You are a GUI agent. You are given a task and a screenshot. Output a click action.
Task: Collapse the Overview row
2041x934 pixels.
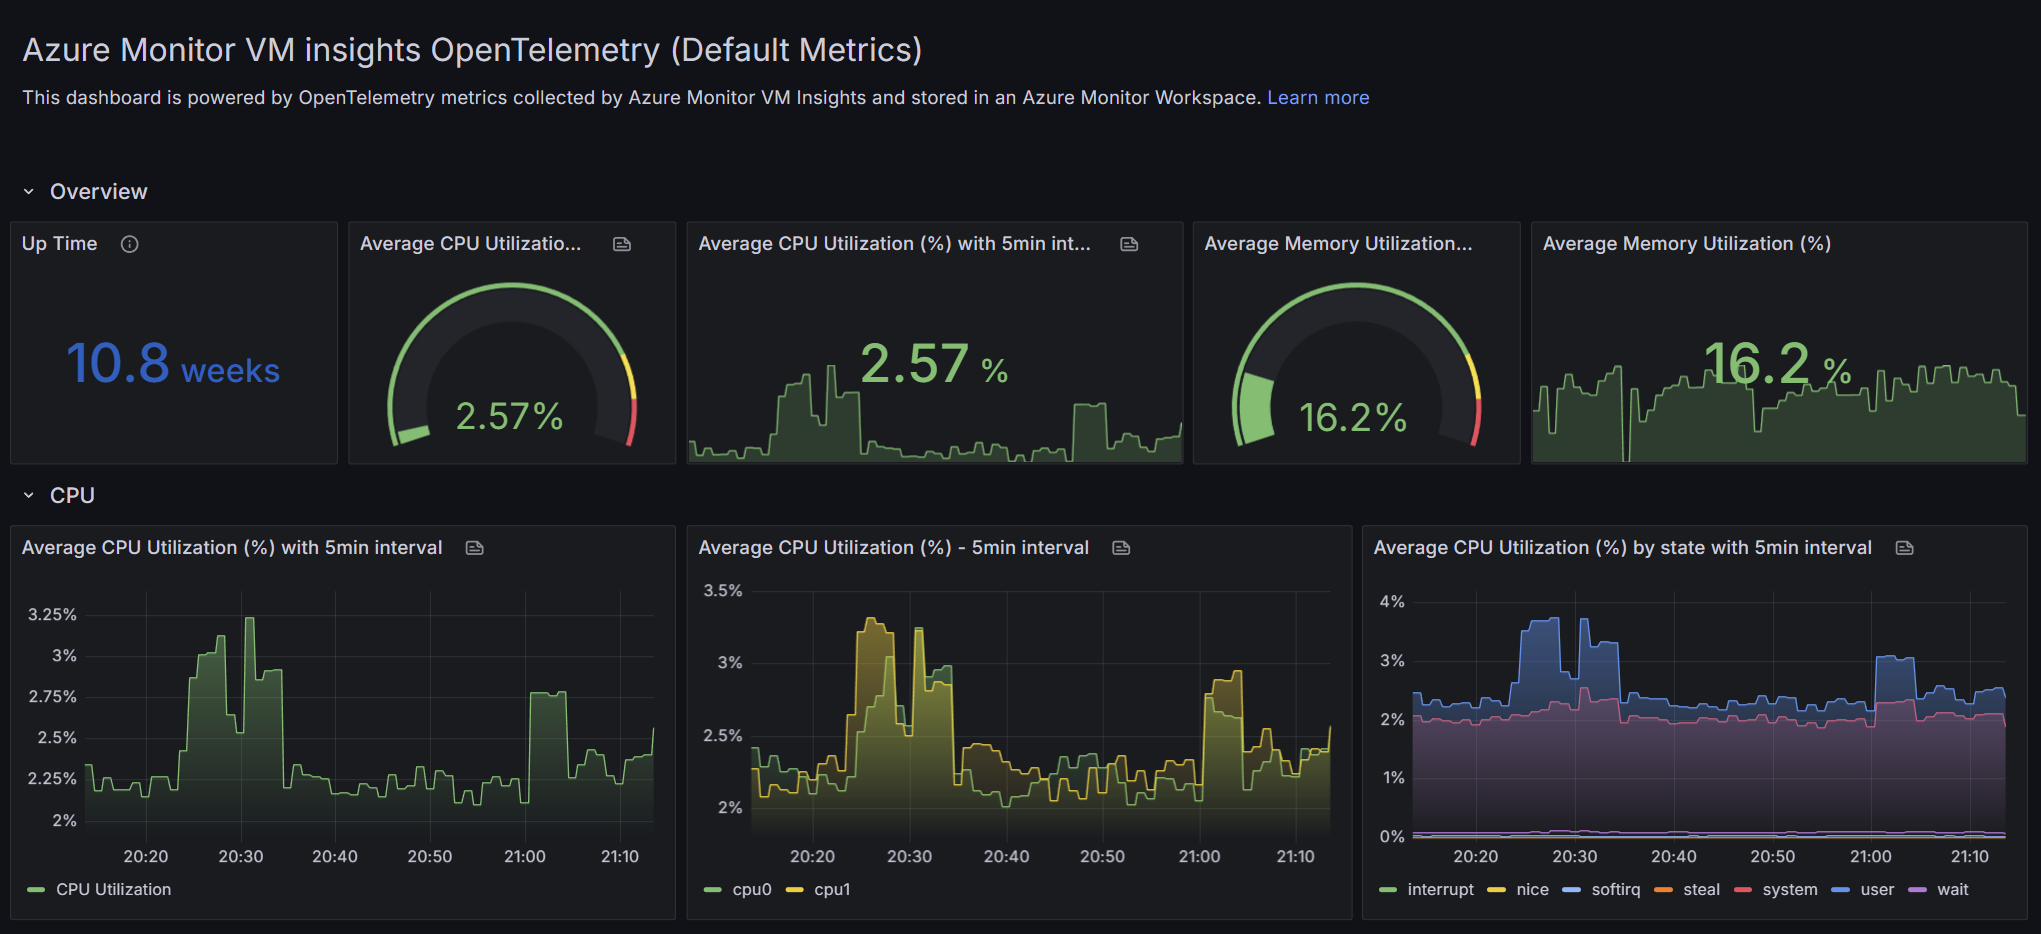coord(29,192)
